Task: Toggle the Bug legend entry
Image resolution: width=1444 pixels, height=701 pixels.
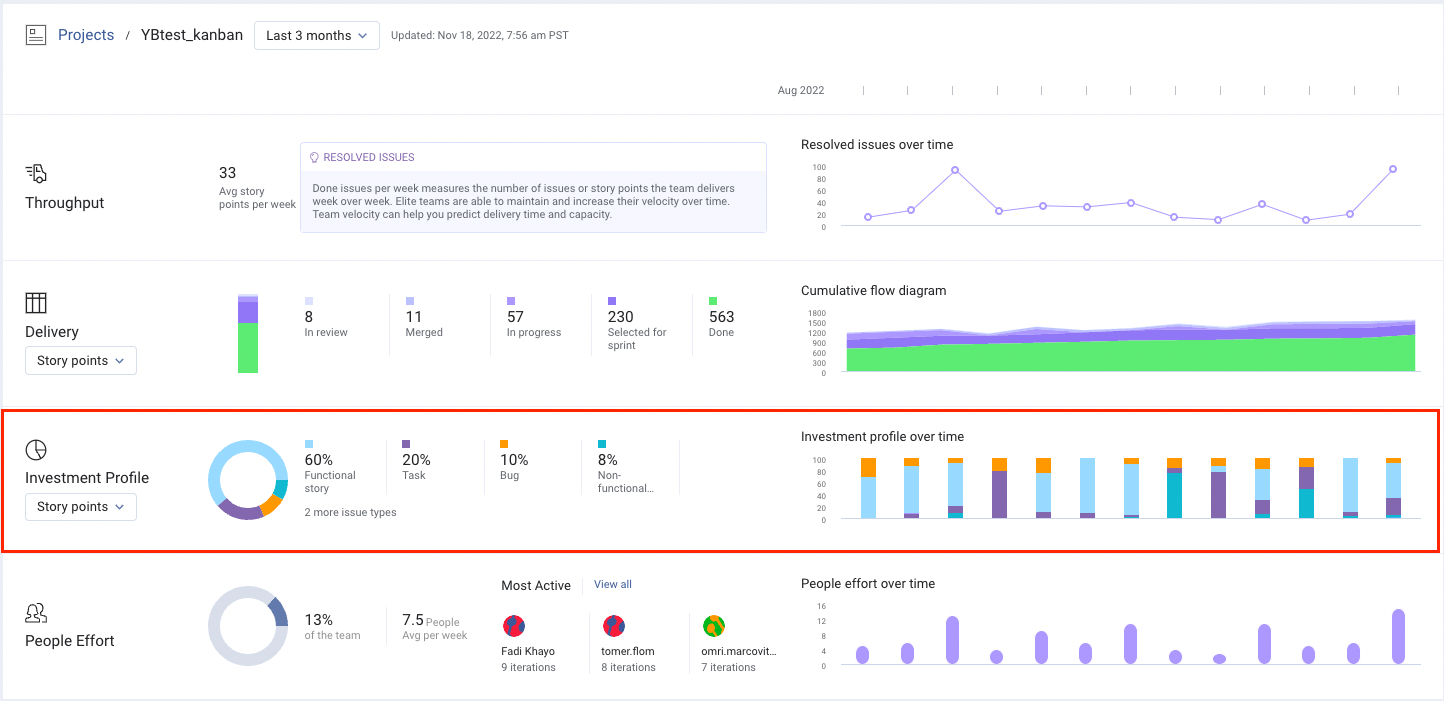Action: [512, 467]
